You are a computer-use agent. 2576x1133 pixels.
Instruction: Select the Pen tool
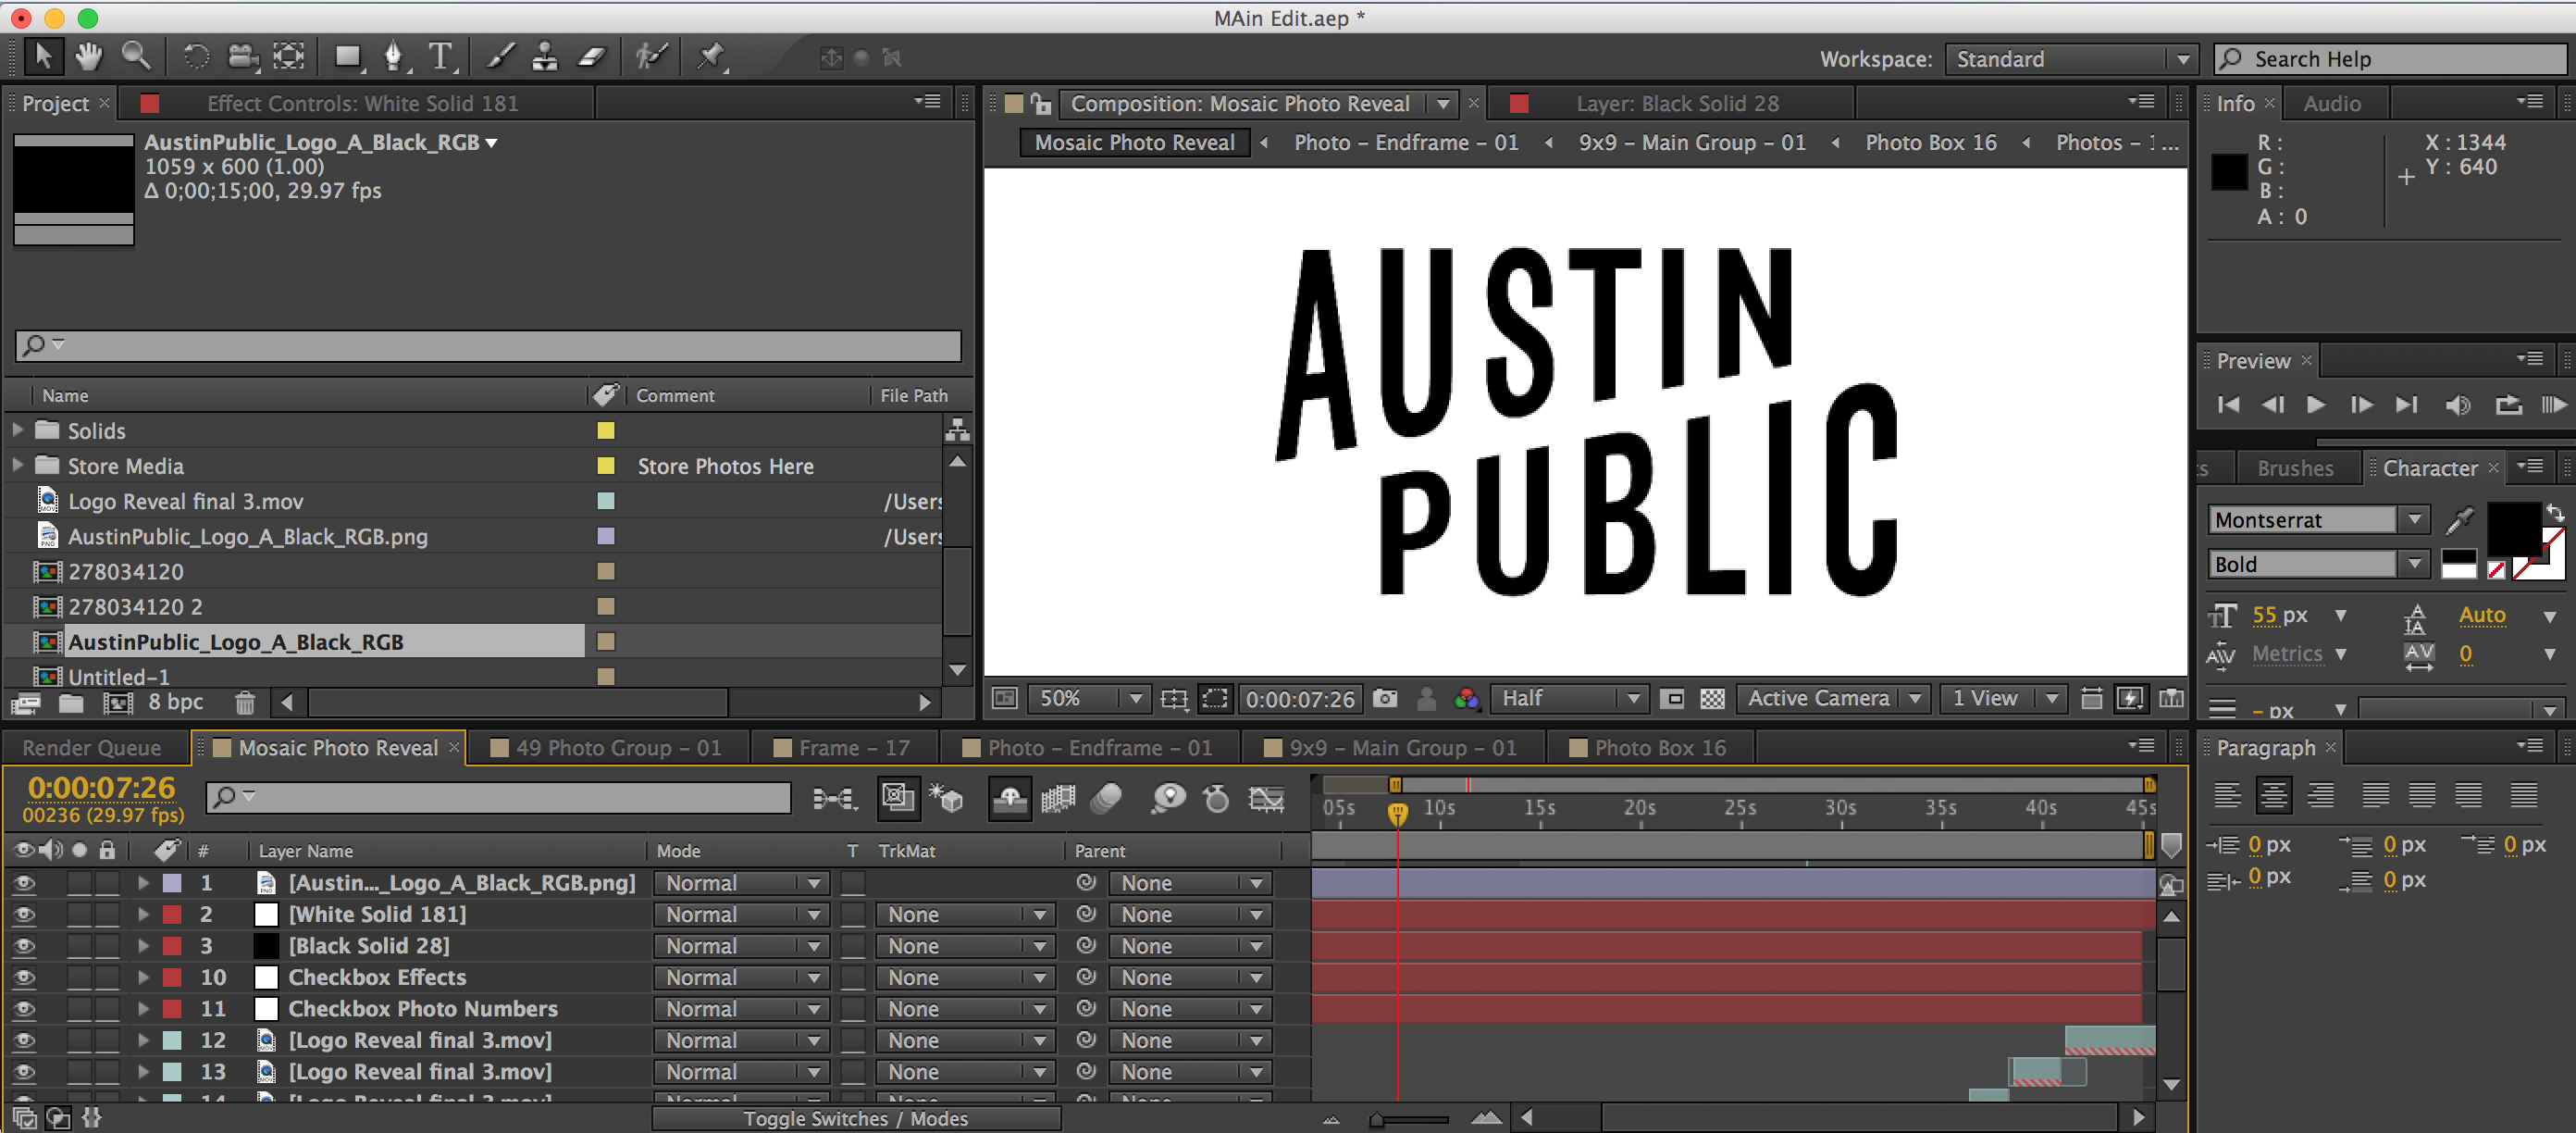coord(394,57)
